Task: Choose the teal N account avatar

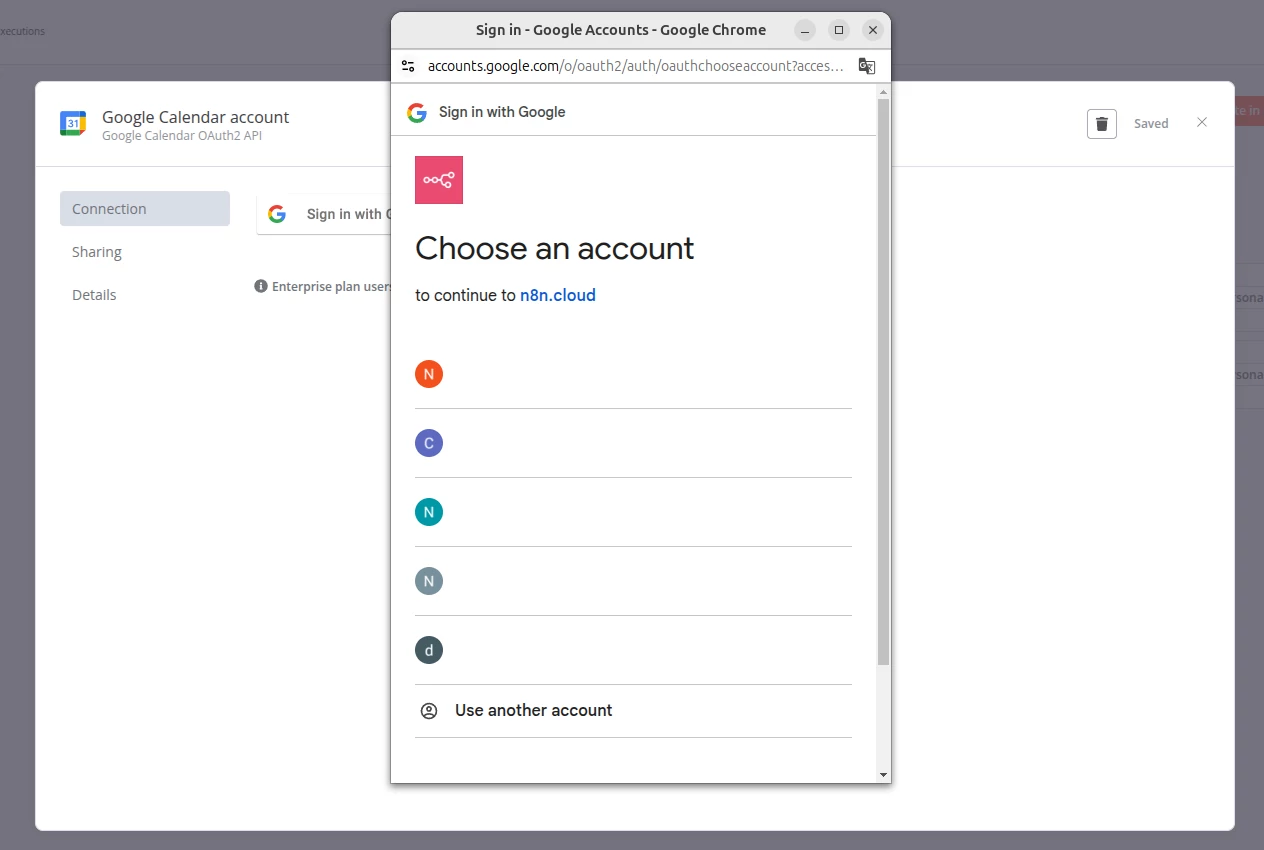Action: tap(429, 512)
